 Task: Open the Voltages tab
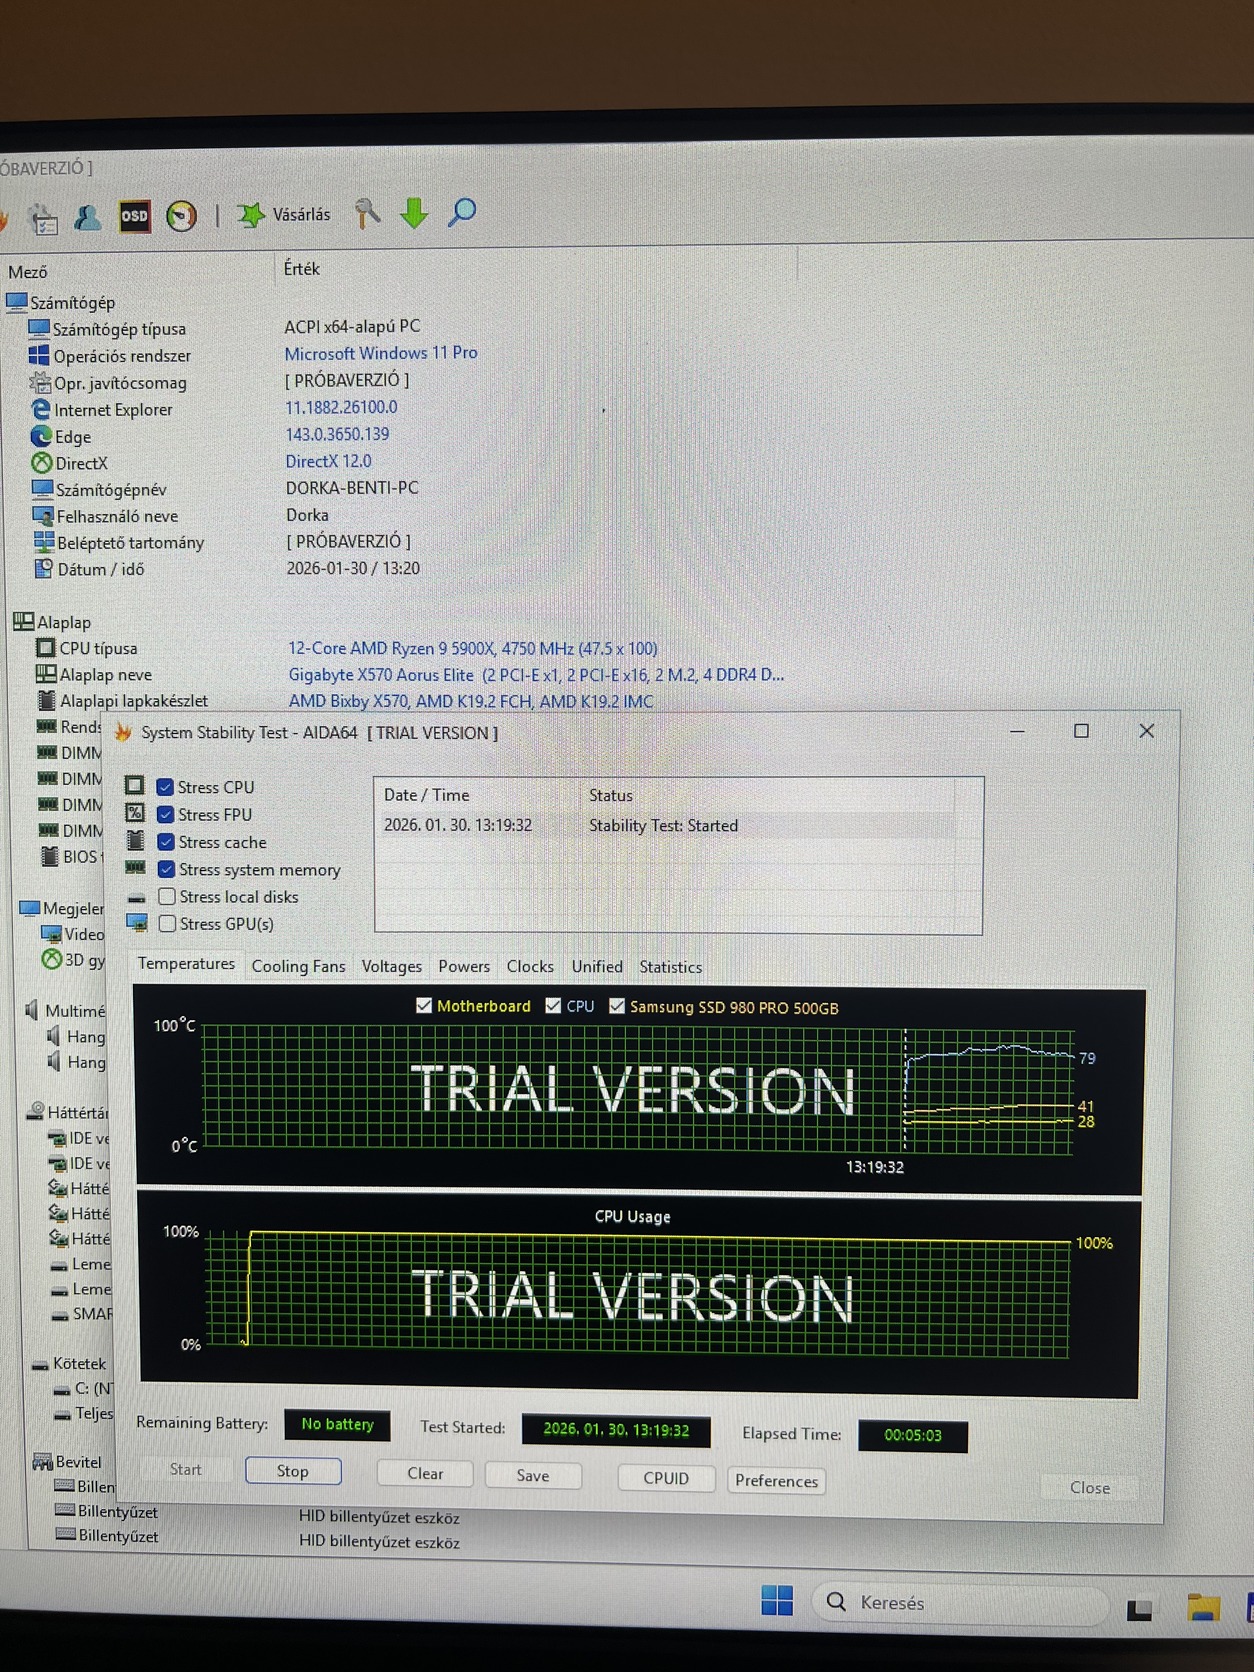(x=392, y=966)
